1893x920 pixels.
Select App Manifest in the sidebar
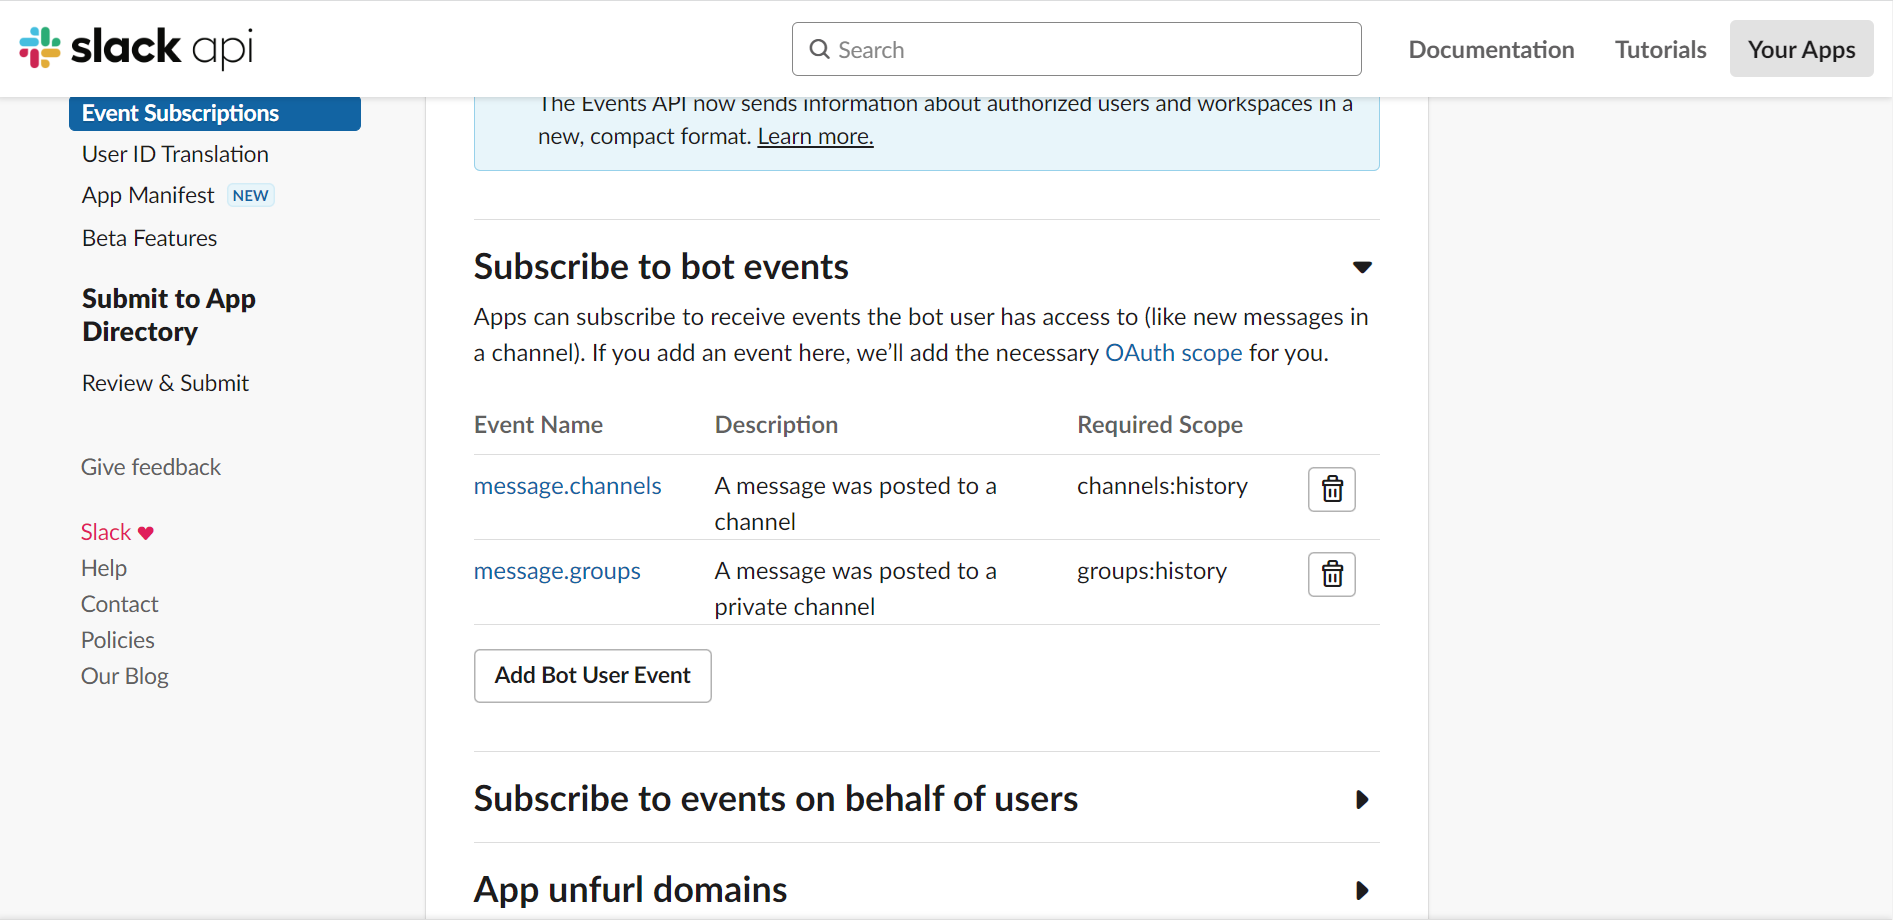click(x=148, y=196)
